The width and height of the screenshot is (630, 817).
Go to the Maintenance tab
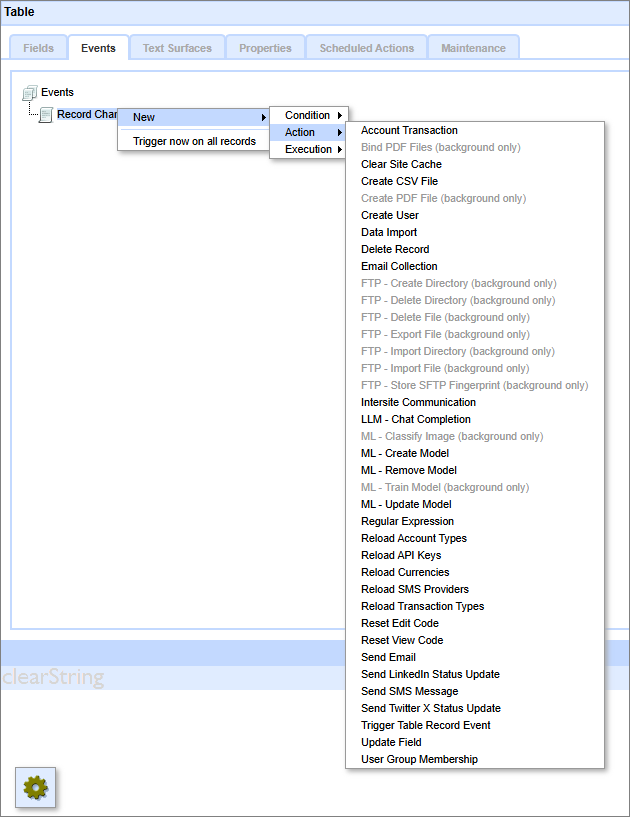(x=473, y=48)
